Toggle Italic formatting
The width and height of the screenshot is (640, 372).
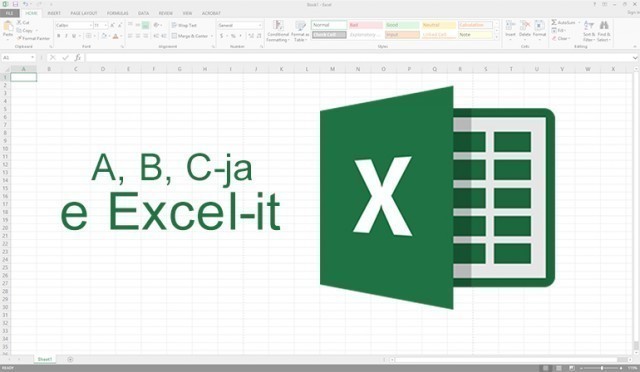click(x=66, y=36)
